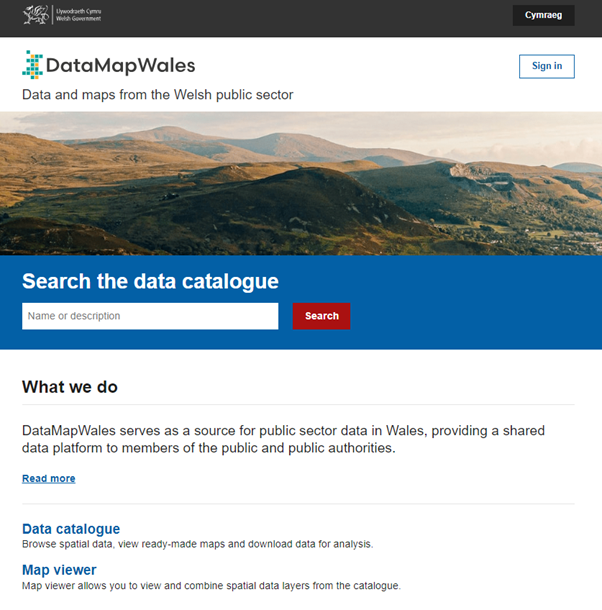The image size is (602, 610).
Task: Click 'Data and maps from the Welsh public sector' tagline
Action: [158, 95]
